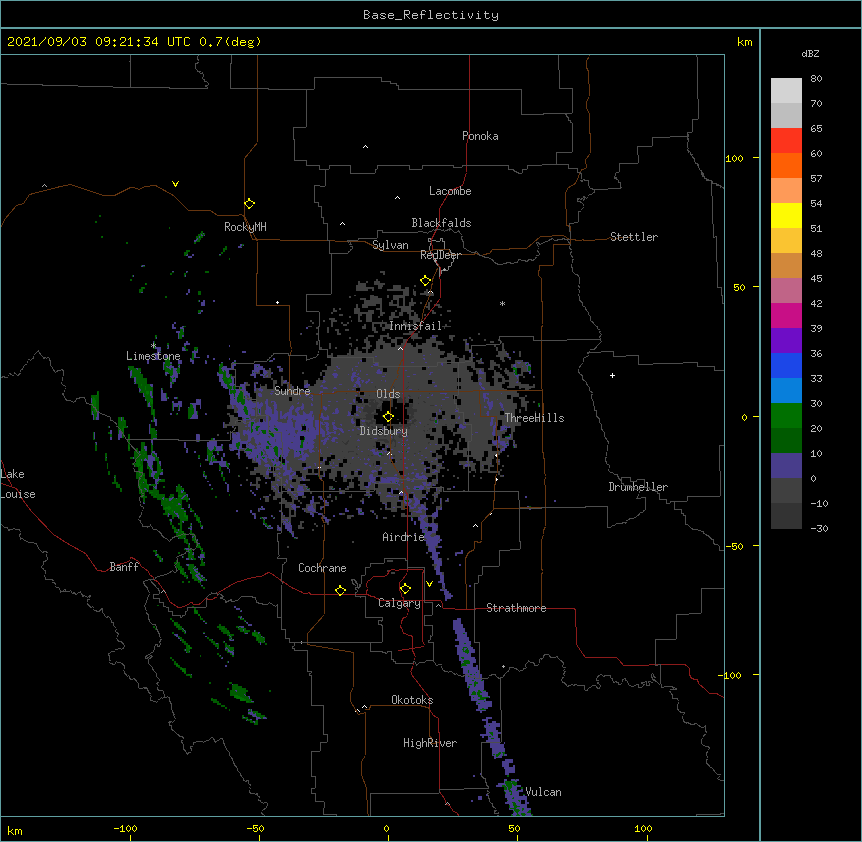Click the 80 value in the dBZ legend
This screenshot has width=862, height=842.
click(816, 79)
